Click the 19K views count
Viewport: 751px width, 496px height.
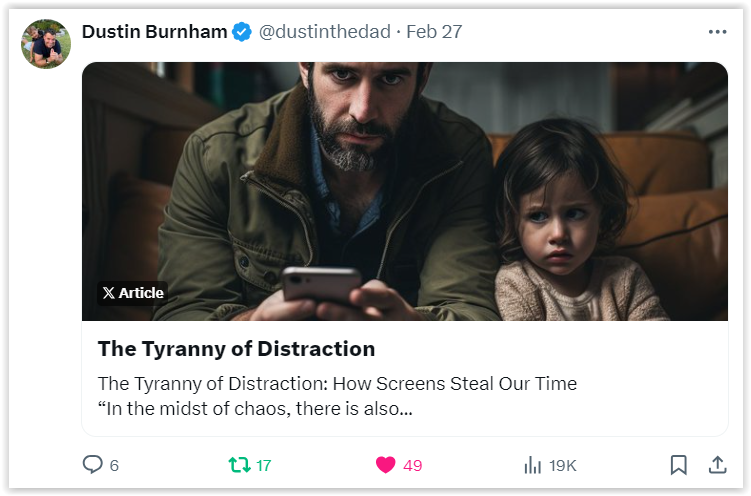point(562,465)
